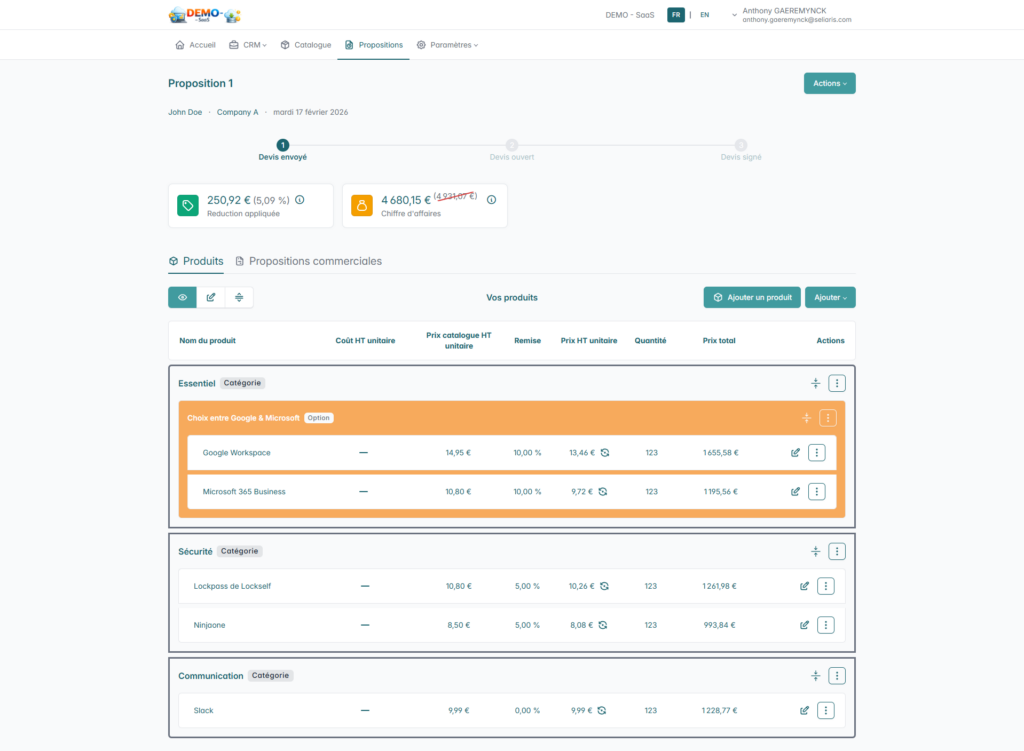Edit the Google Workspace product row
Image resolution: width=1024 pixels, height=751 pixels.
[x=795, y=453]
